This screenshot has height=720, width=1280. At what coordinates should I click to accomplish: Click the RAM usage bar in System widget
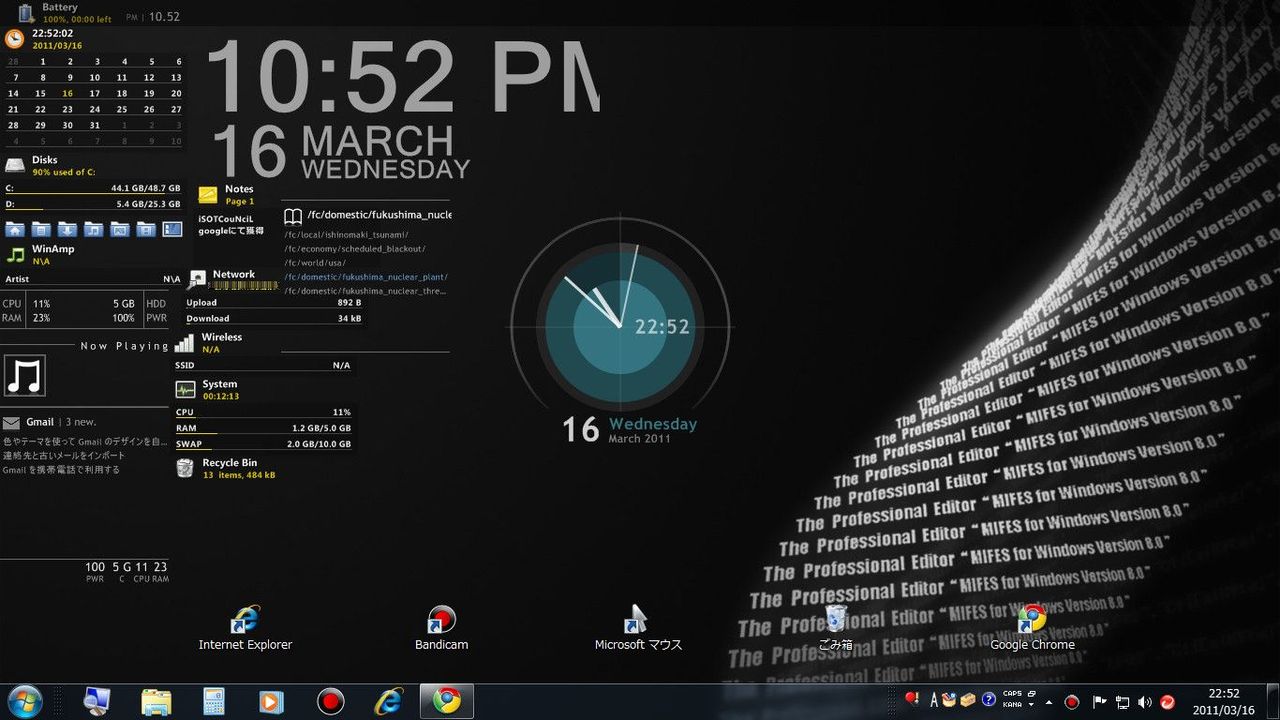coord(263,433)
